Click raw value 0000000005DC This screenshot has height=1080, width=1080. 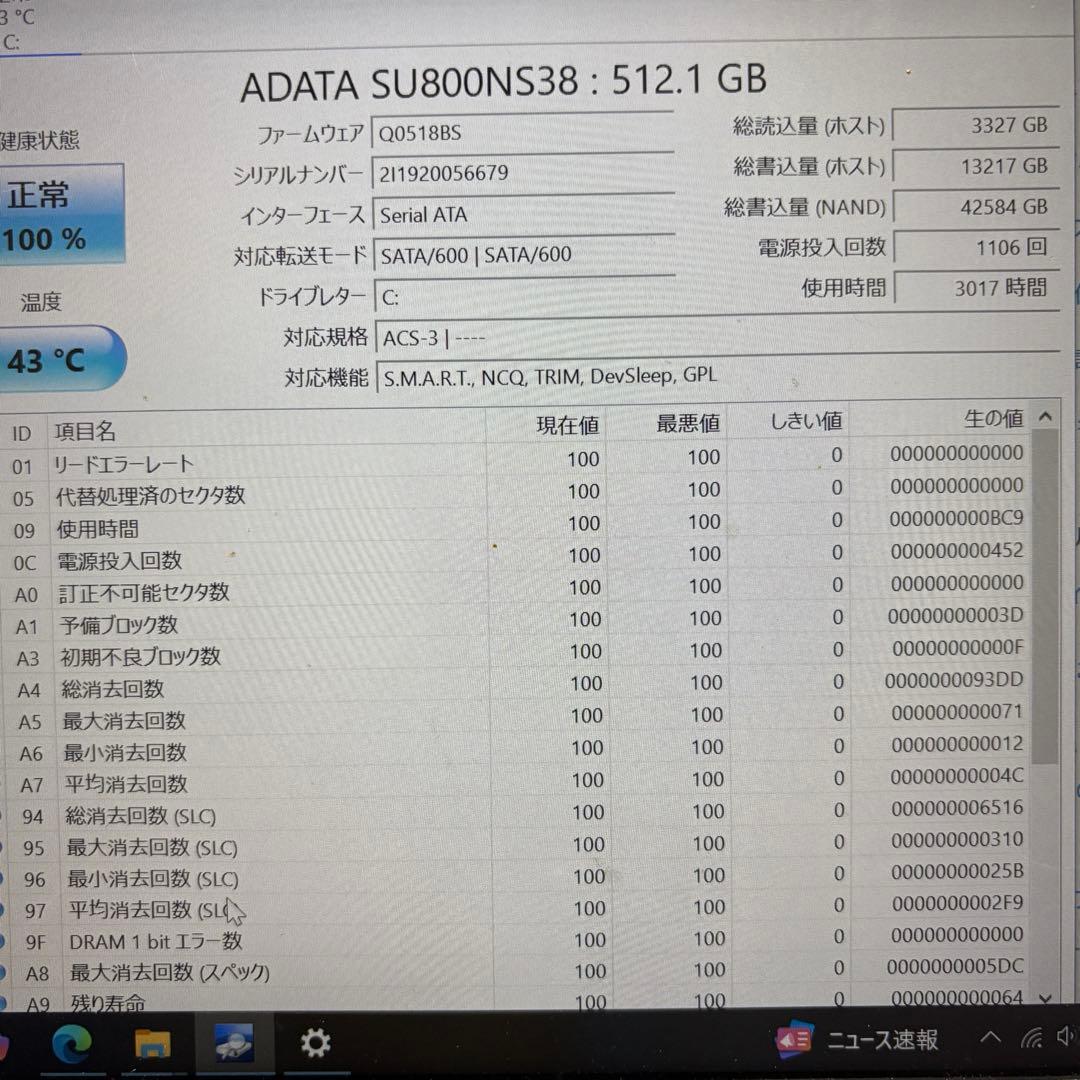(955, 966)
